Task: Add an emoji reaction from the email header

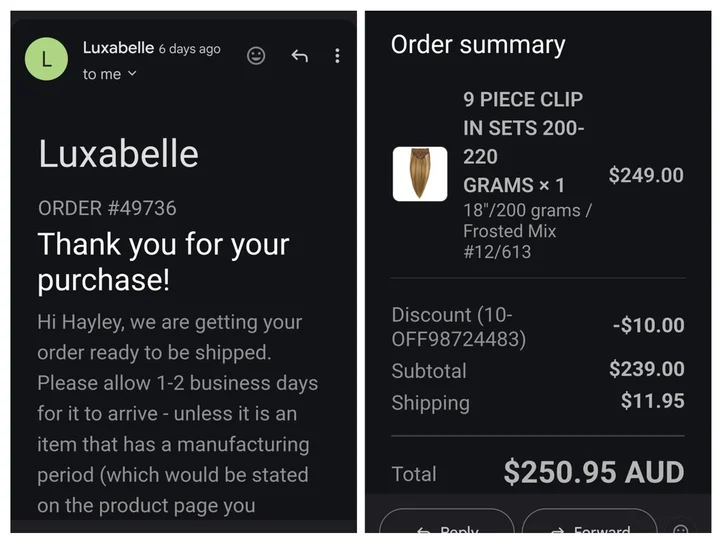Action: click(x=256, y=56)
